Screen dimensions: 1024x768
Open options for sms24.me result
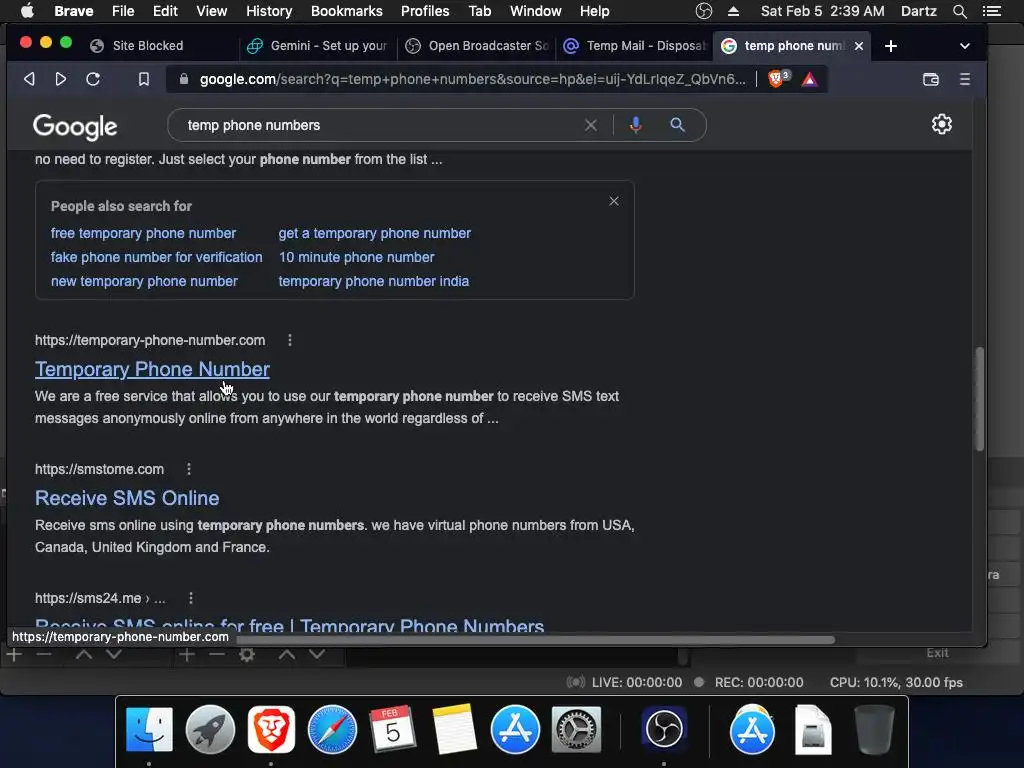pos(191,598)
